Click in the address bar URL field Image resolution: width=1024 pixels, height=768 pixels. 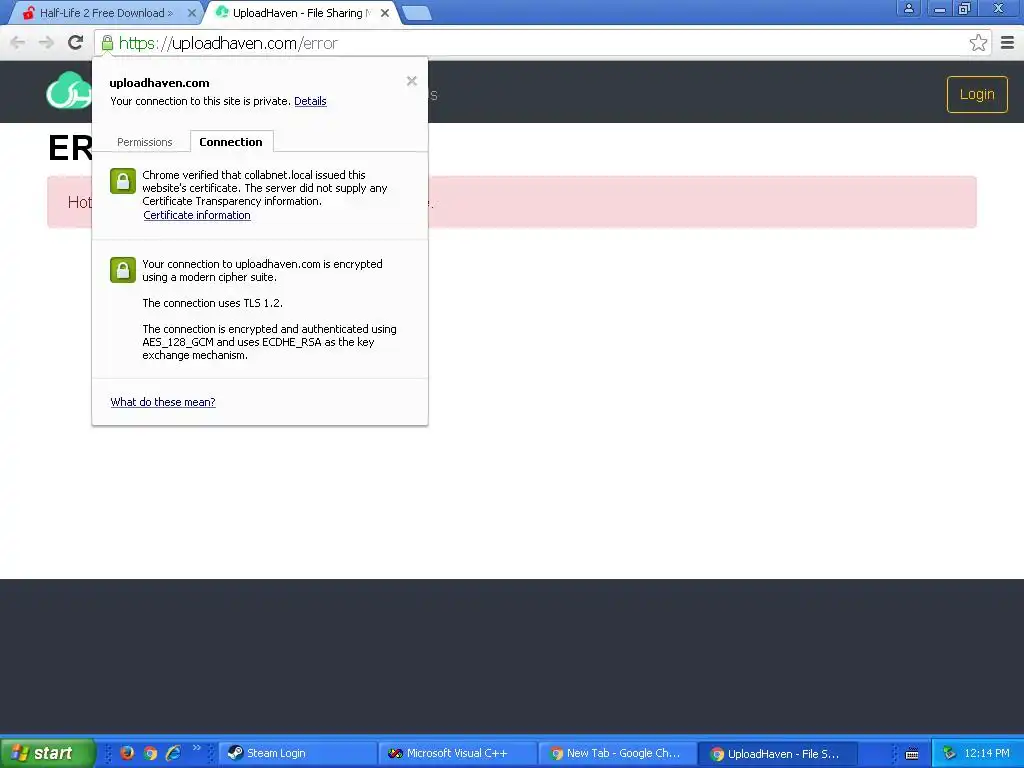[x=536, y=43]
